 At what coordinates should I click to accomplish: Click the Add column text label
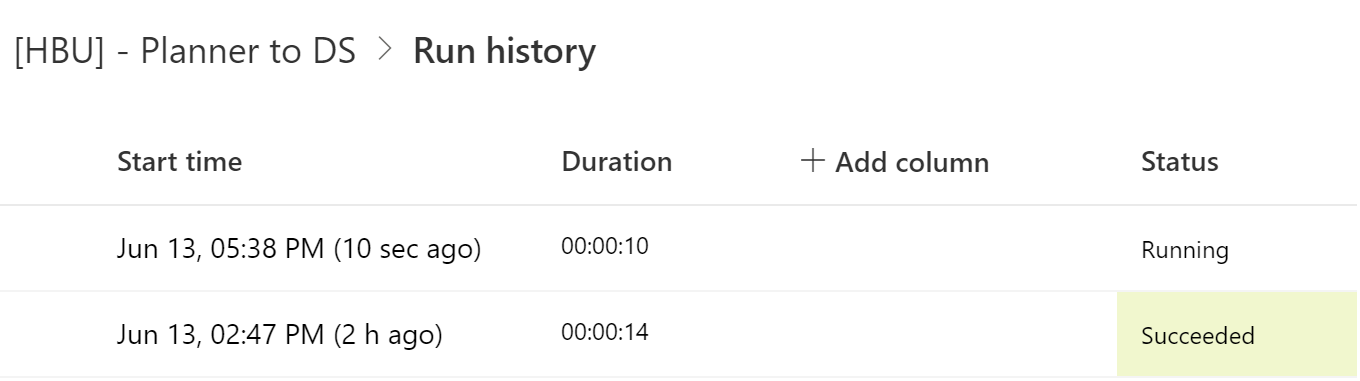click(x=912, y=162)
